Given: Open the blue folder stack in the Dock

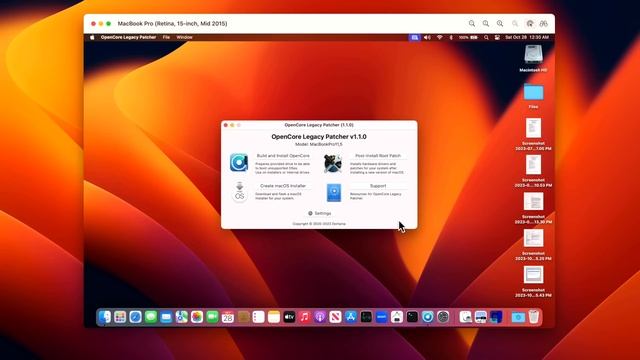Looking at the screenshot, I should pyautogui.click(x=518, y=317).
